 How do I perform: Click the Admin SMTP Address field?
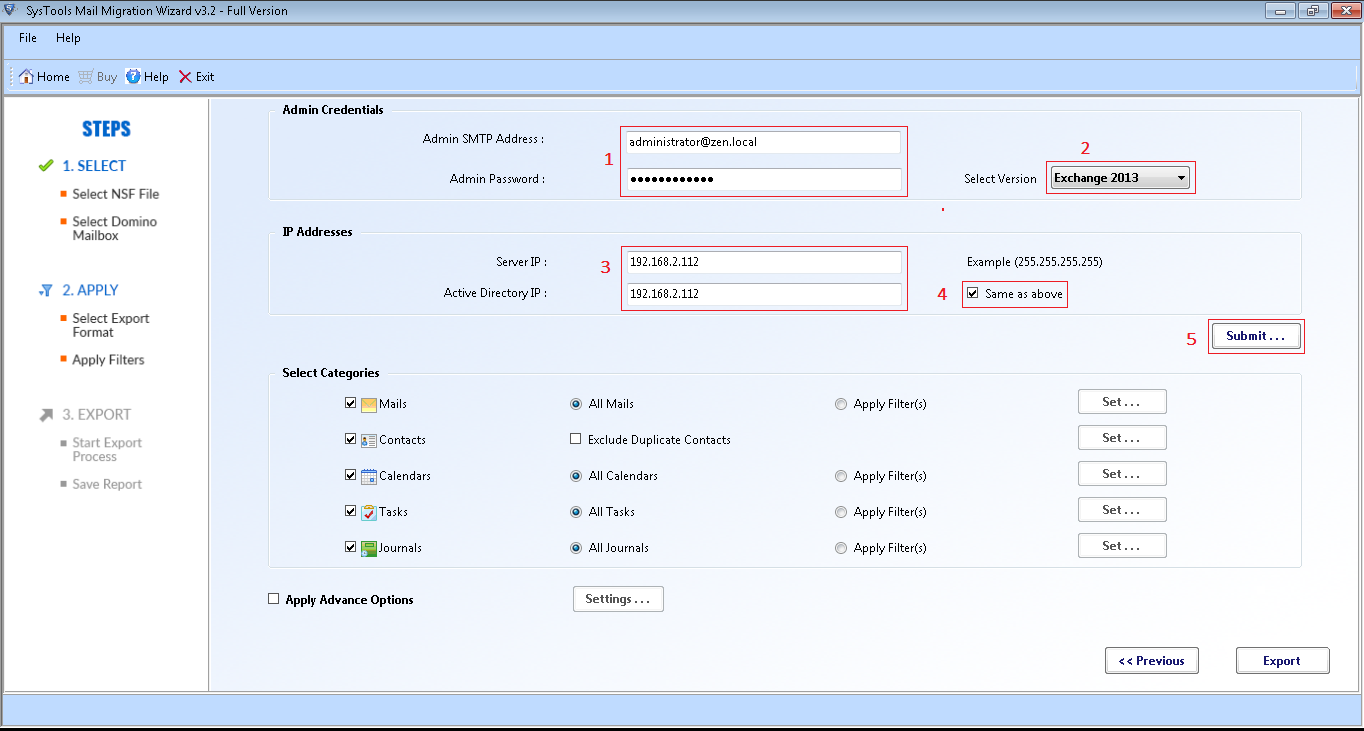764,142
